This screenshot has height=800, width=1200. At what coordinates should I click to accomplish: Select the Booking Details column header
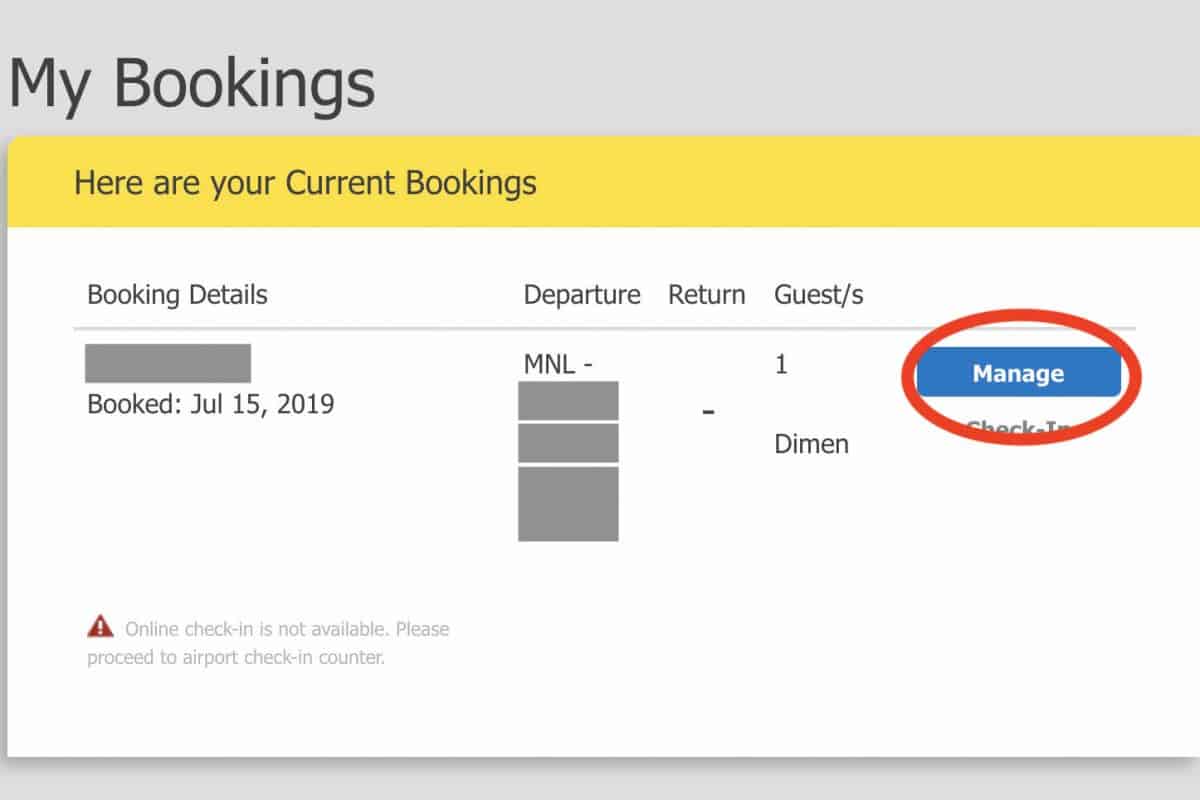pos(177,295)
